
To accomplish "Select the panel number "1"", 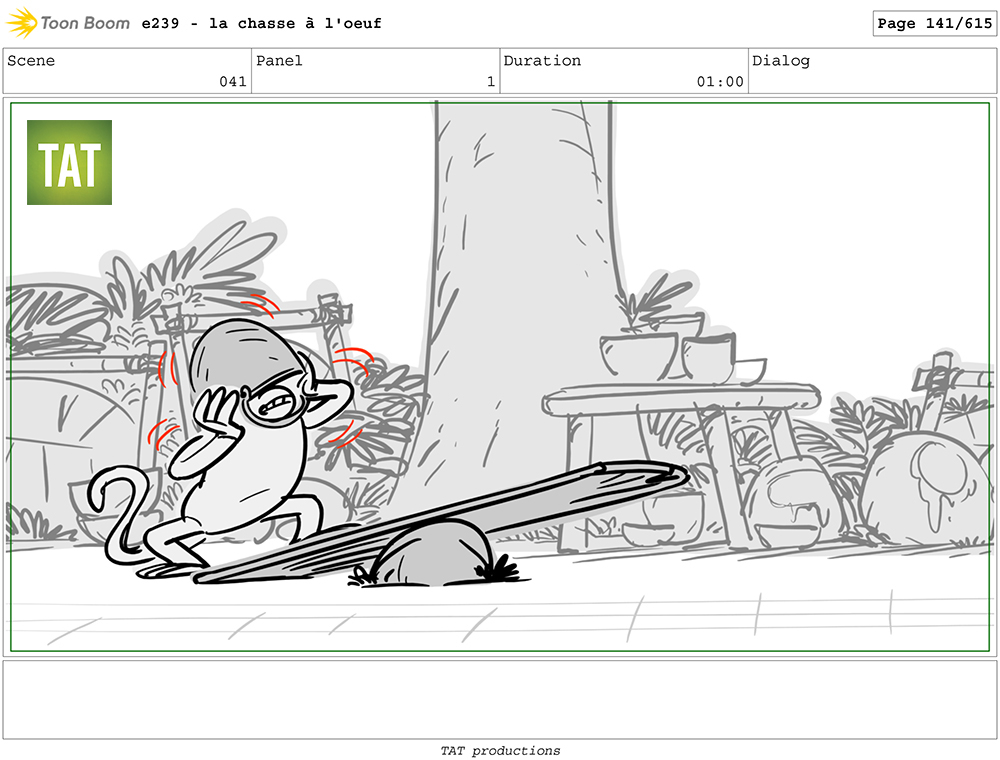I will [490, 82].
